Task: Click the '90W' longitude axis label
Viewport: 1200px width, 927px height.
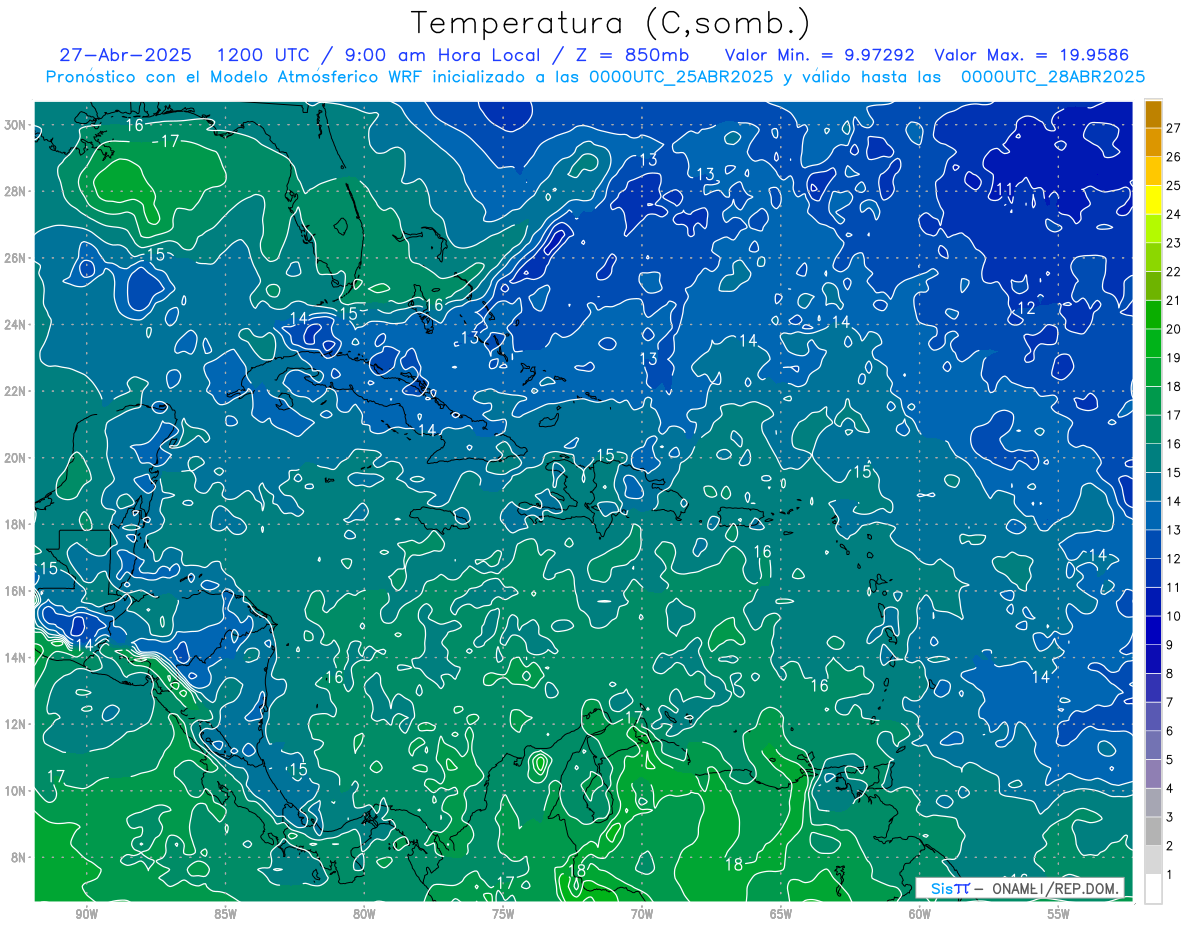Action: click(87, 914)
